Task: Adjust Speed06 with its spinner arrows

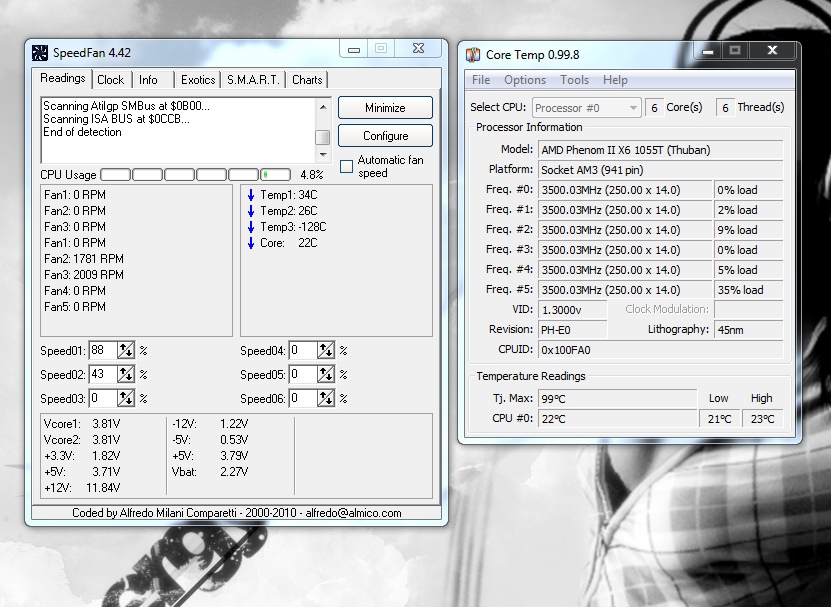Action: tap(325, 398)
